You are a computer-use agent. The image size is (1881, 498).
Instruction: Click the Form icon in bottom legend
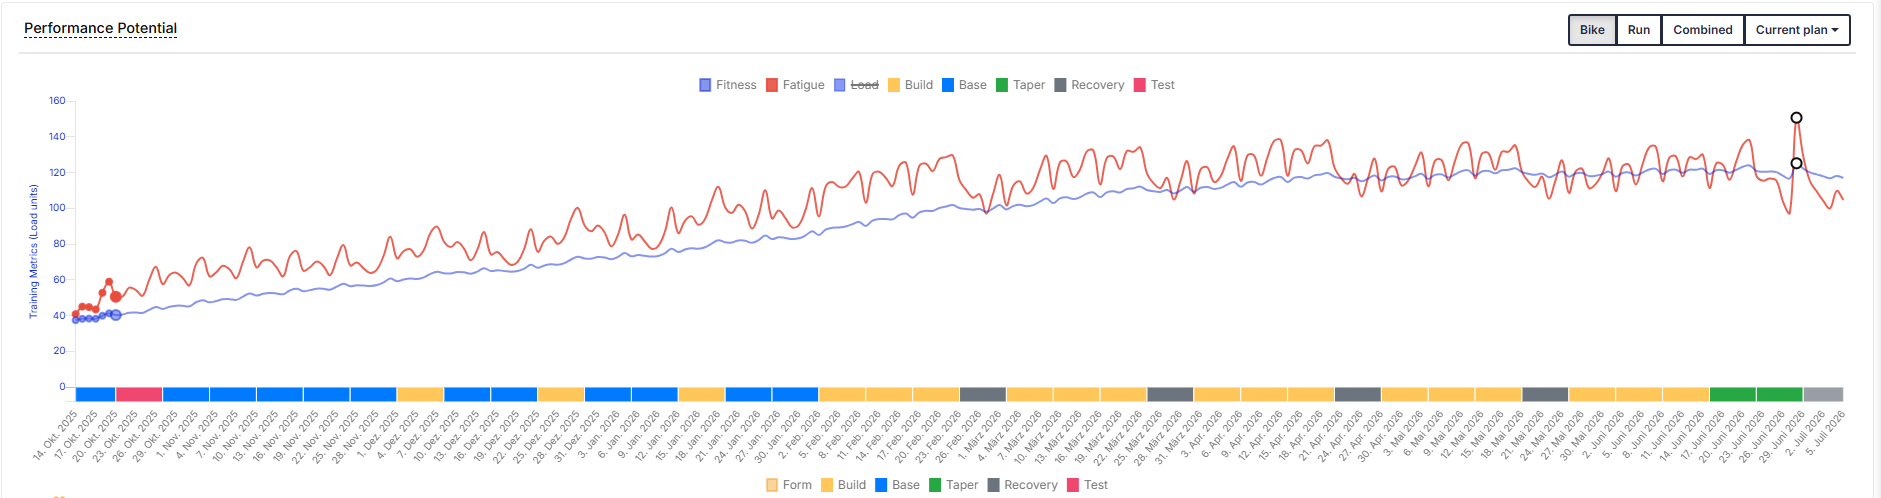click(772, 485)
